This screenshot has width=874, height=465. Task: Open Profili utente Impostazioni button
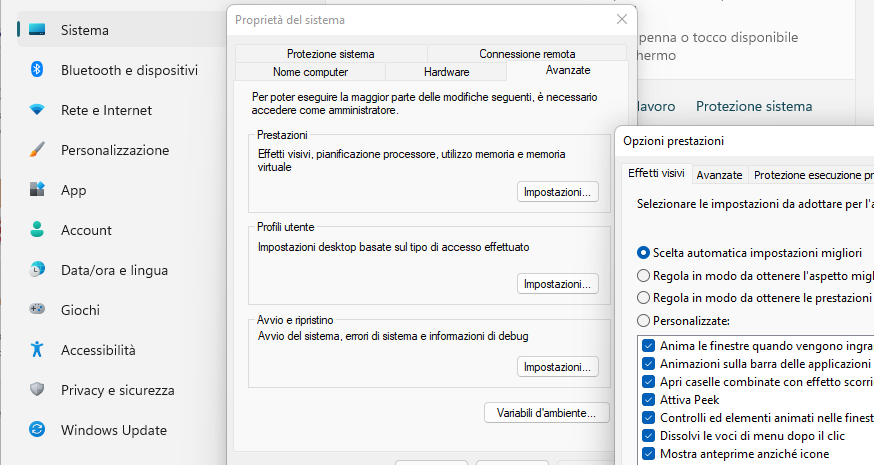coord(557,284)
